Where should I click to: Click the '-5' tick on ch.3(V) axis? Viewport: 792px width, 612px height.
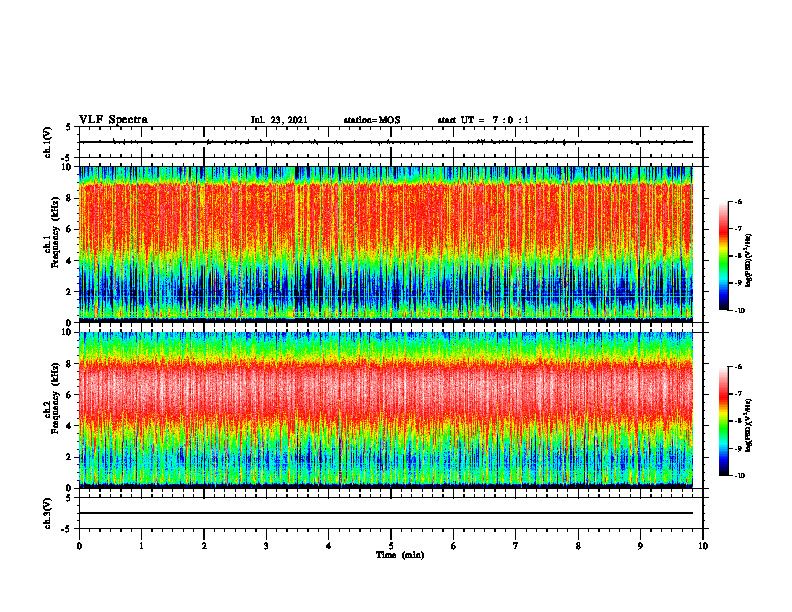(x=68, y=529)
